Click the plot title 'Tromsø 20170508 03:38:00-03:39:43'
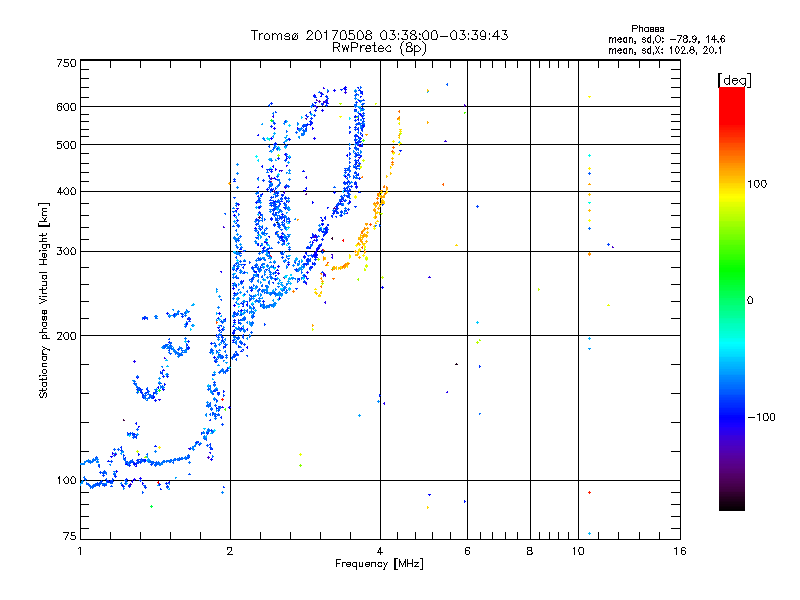Screen dimensions: 800x600 379,35
